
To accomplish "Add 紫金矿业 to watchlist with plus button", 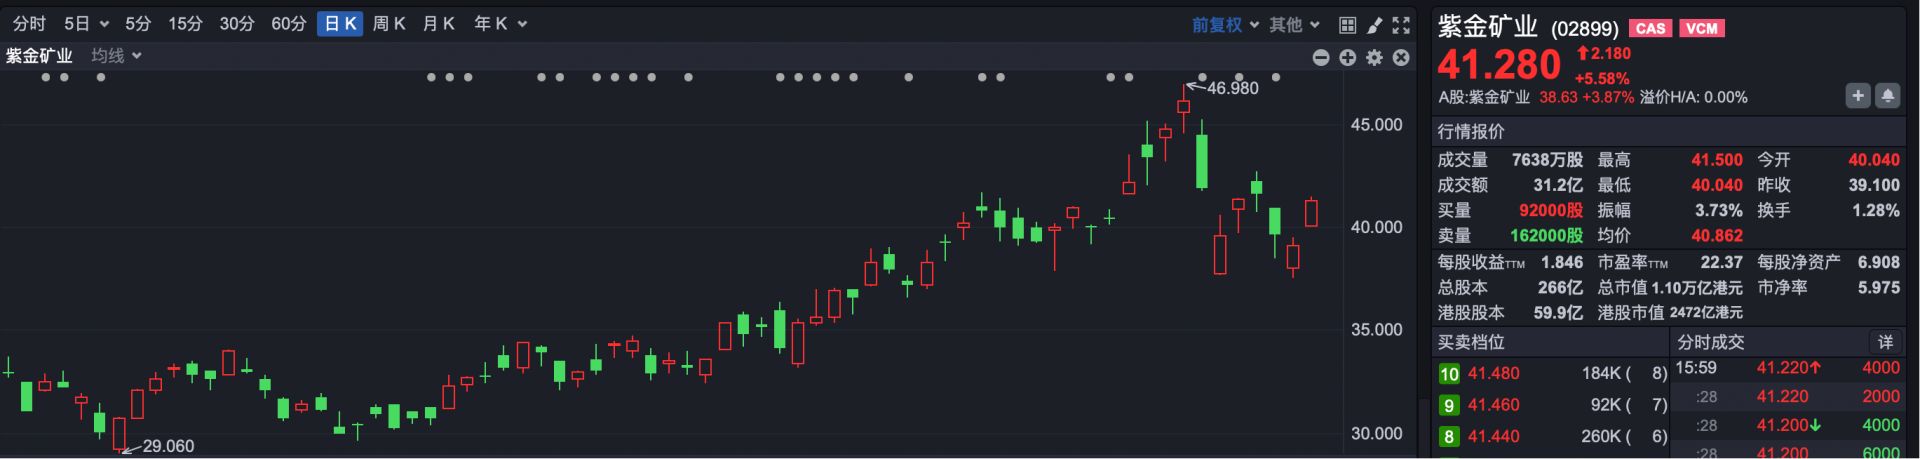I will [x=1857, y=96].
